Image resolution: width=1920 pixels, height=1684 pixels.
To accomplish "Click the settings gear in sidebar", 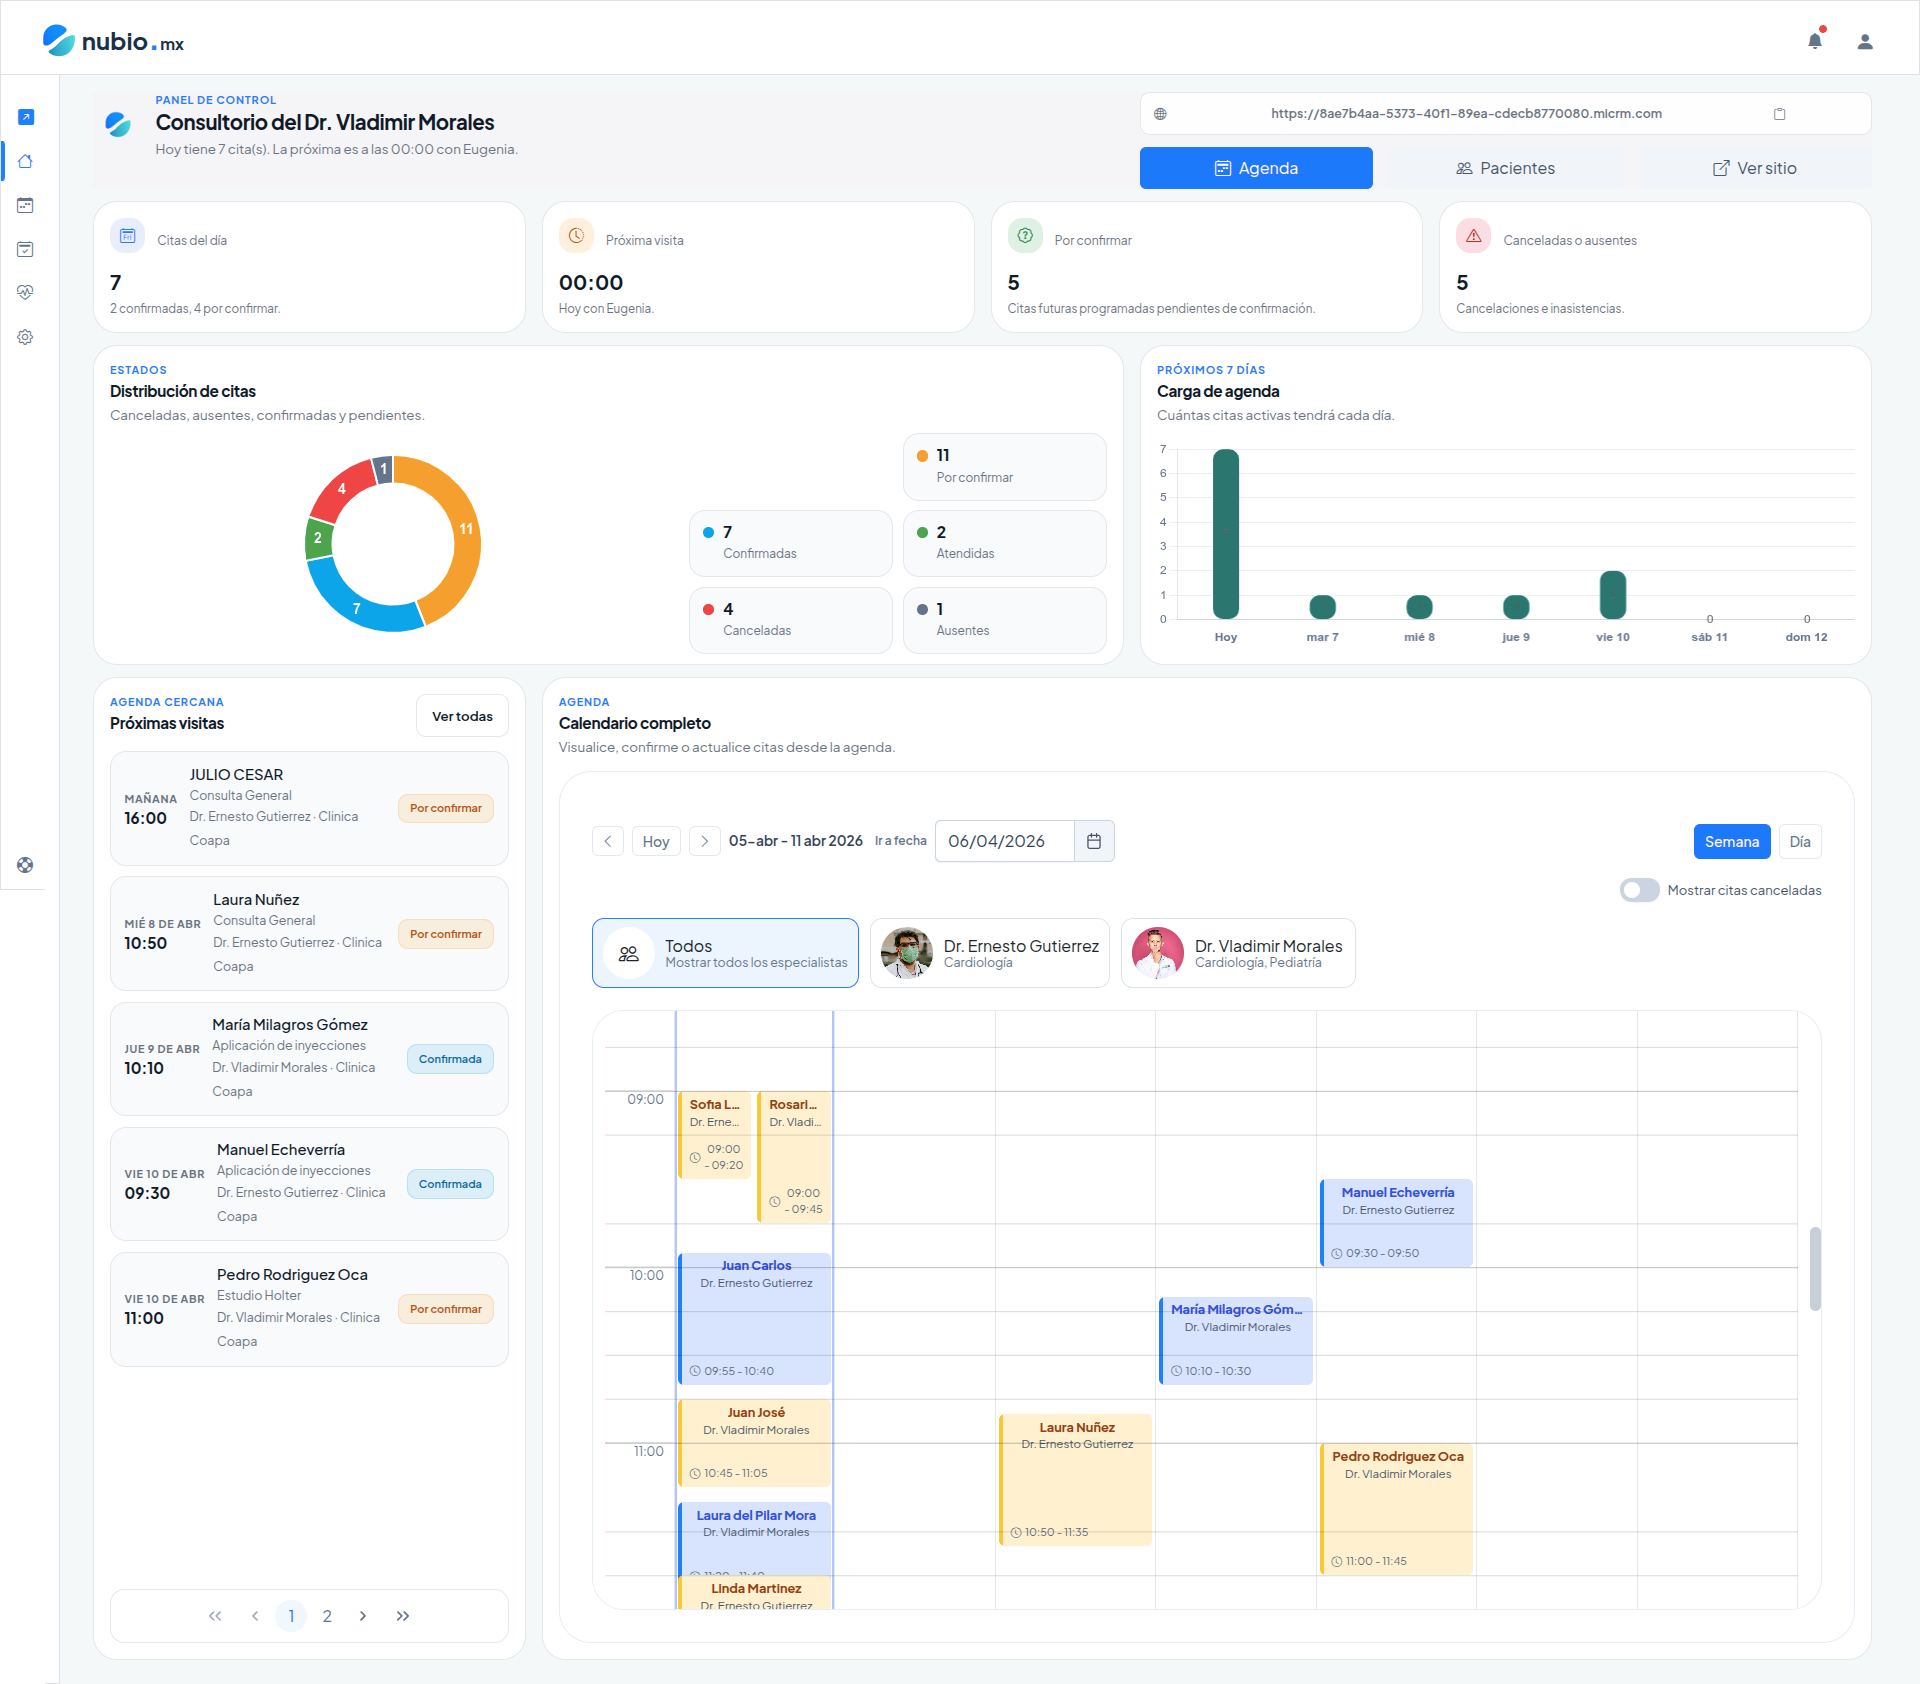I will pyautogui.click(x=26, y=337).
